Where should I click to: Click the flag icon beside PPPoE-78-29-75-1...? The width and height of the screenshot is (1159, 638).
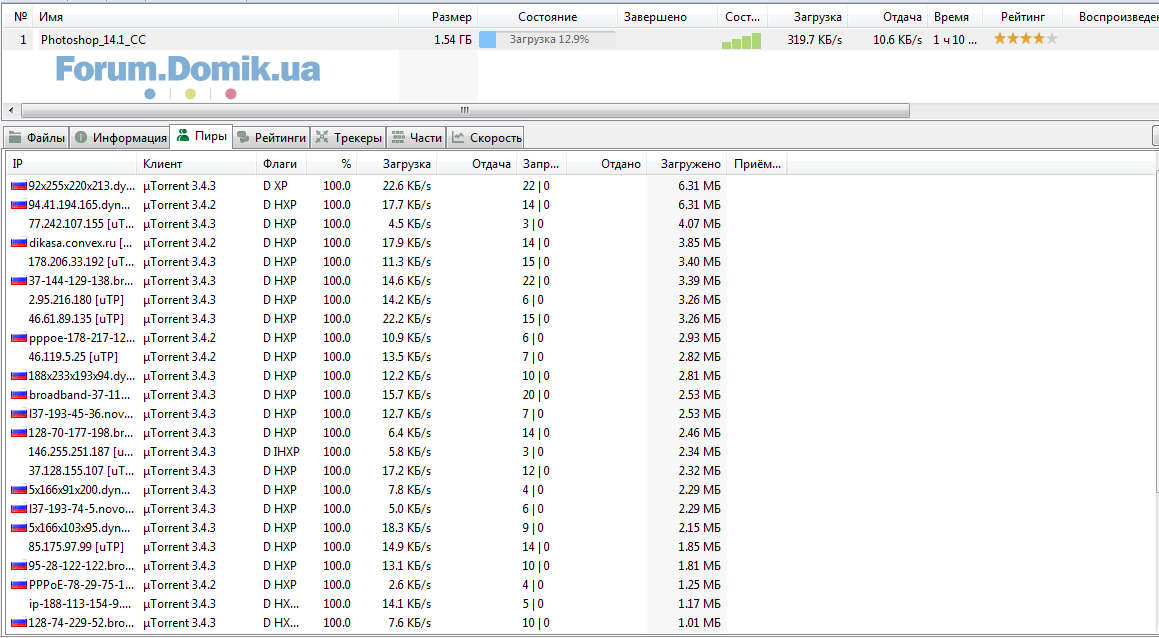[19, 585]
